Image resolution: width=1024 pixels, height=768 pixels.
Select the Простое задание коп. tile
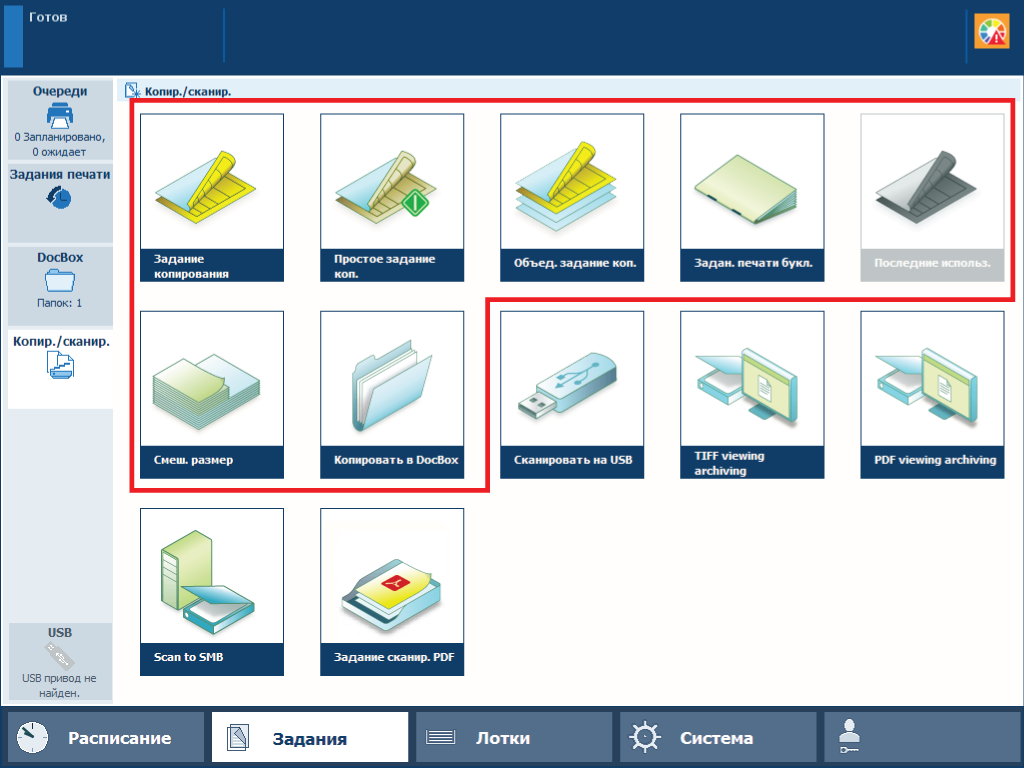pos(392,197)
